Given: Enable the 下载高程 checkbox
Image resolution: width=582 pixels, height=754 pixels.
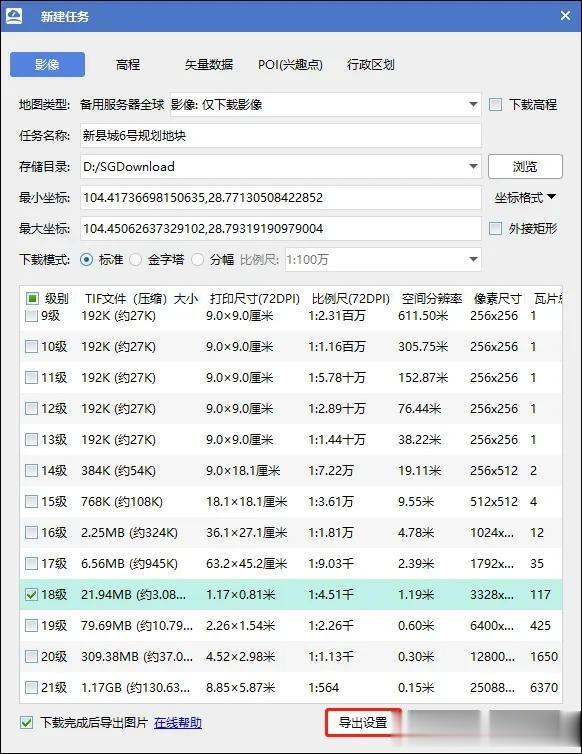Looking at the screenshot, I should [495, 104].
